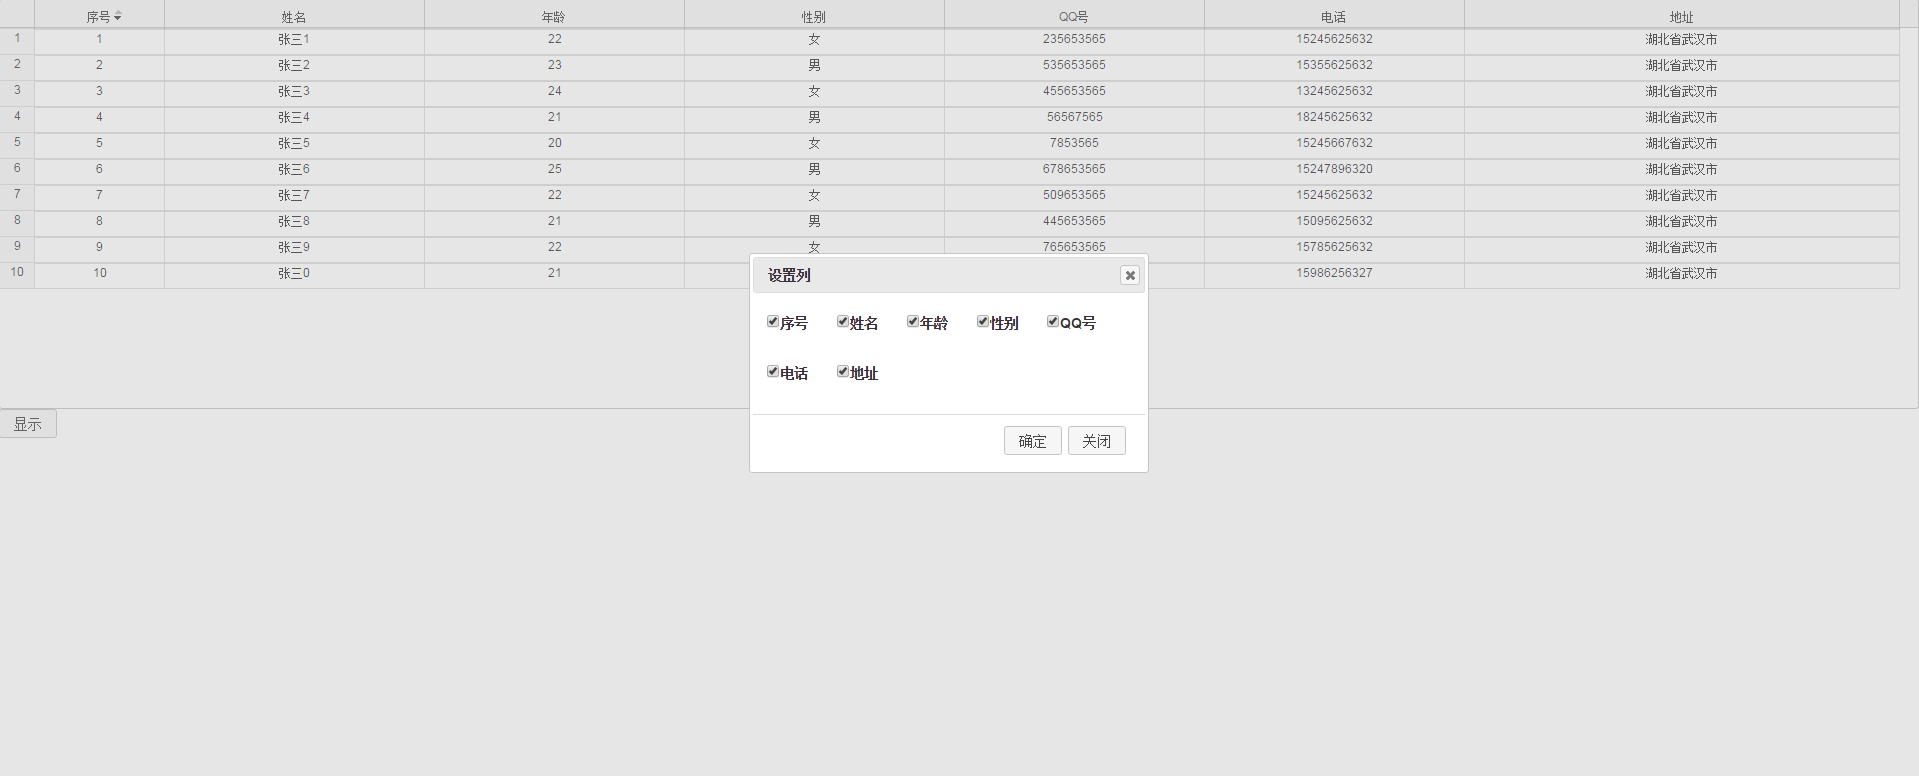Confirm with the 确定 button

[1033, 441]
